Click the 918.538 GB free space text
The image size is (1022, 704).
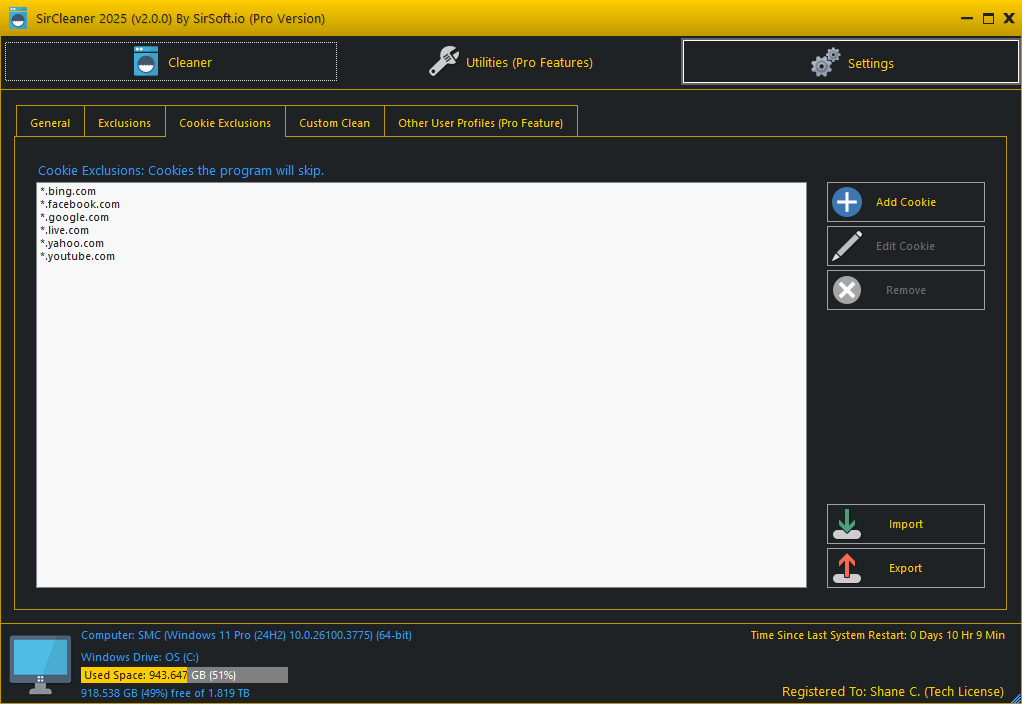pyautogui.click(x=165, y=693)
